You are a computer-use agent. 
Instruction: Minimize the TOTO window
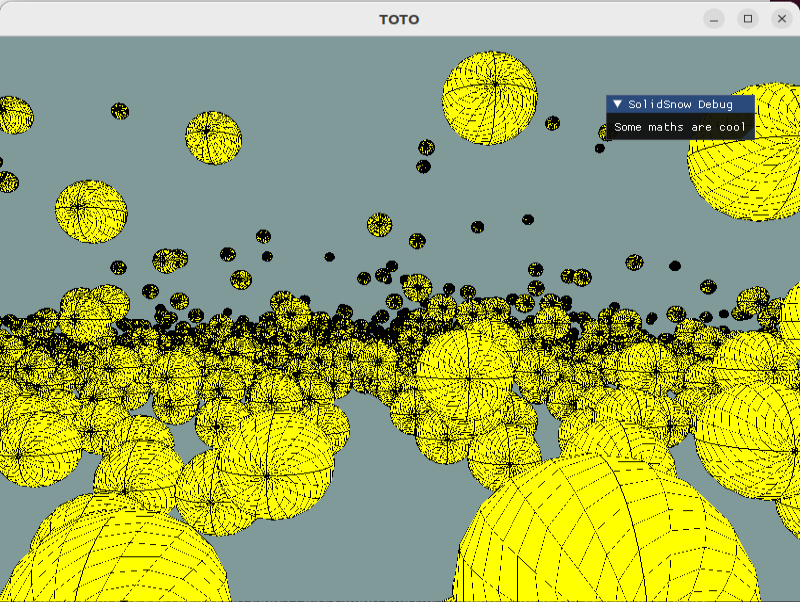(x=714, y=19)
